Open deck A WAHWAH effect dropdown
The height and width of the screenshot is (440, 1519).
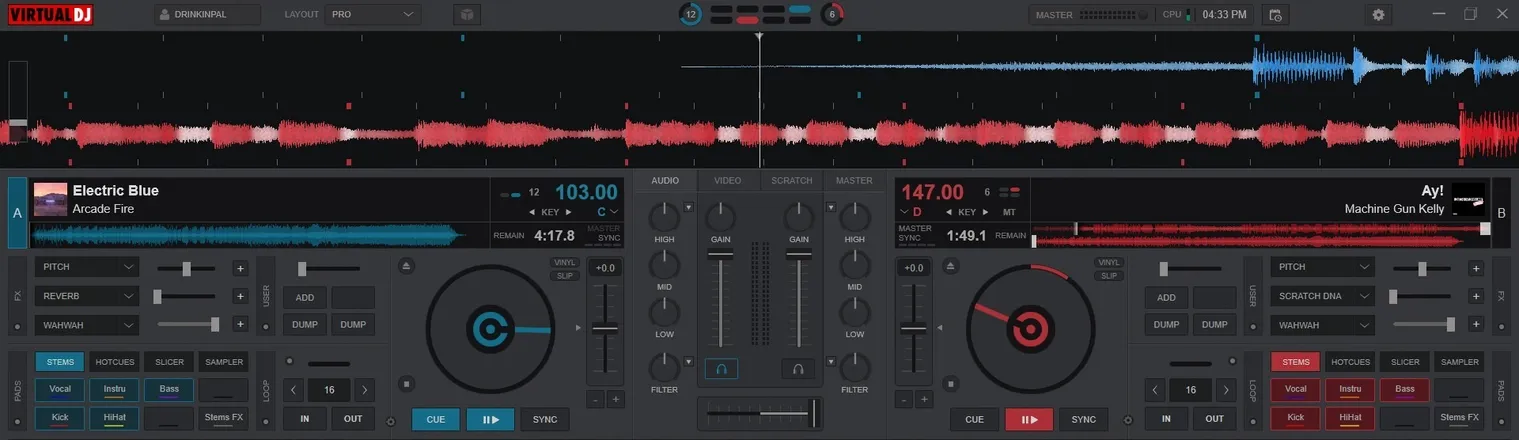86,324
